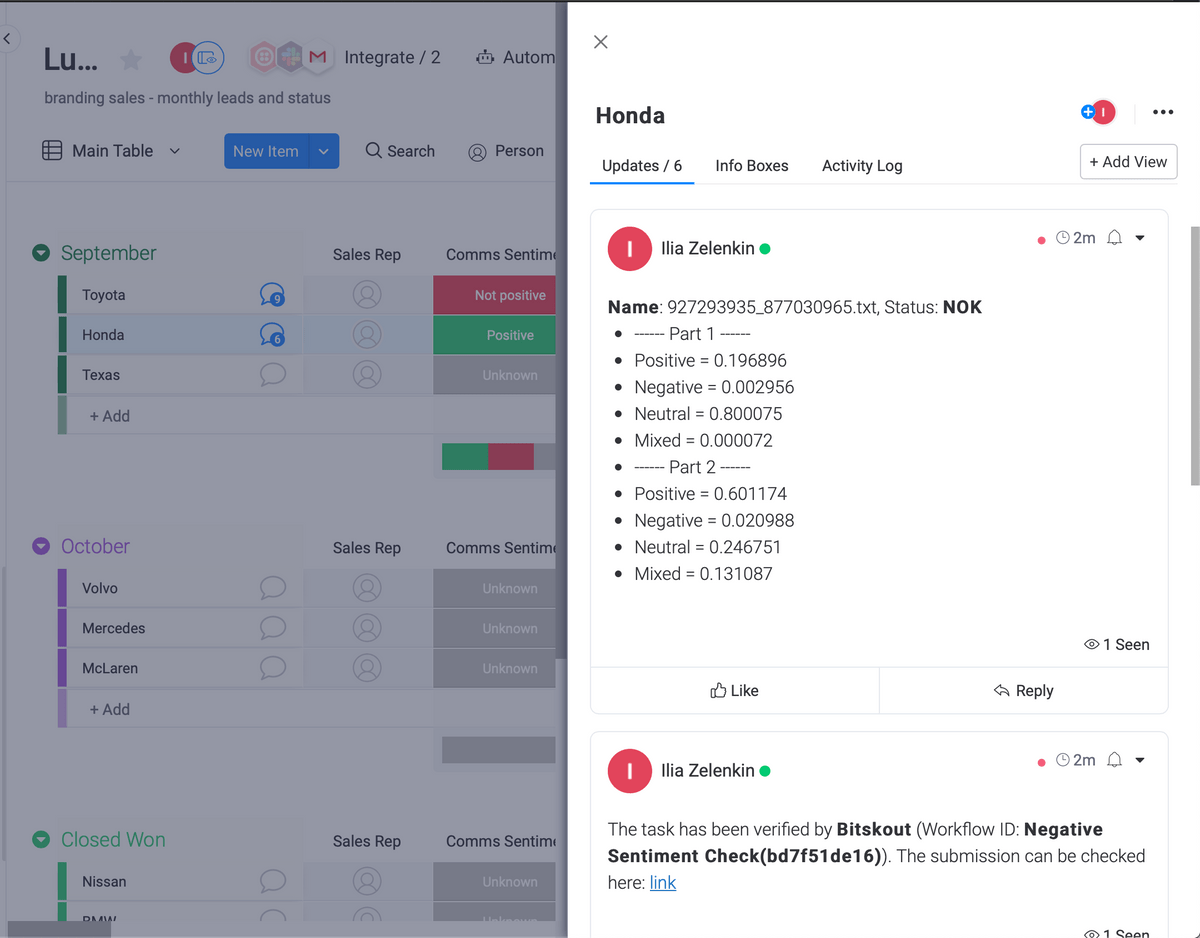Click the Honda panel title
Image resolution: width=1200 pixels, height=938 pixels.
630,115
